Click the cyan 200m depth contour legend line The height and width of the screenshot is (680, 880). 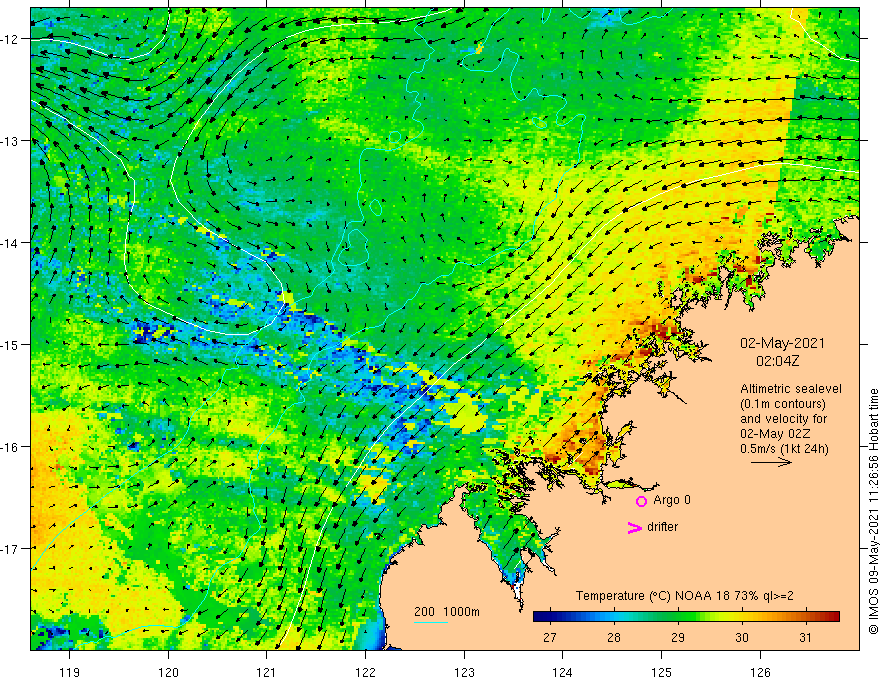click(430, 622)
